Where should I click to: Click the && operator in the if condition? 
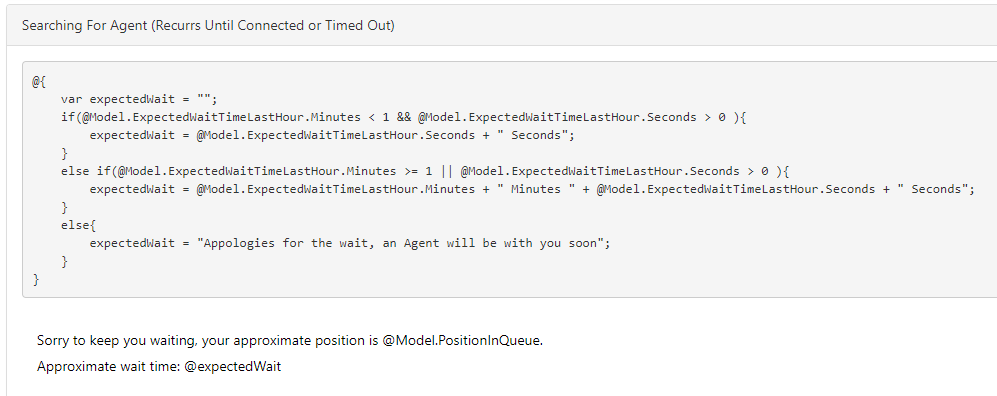click(404, 117)
